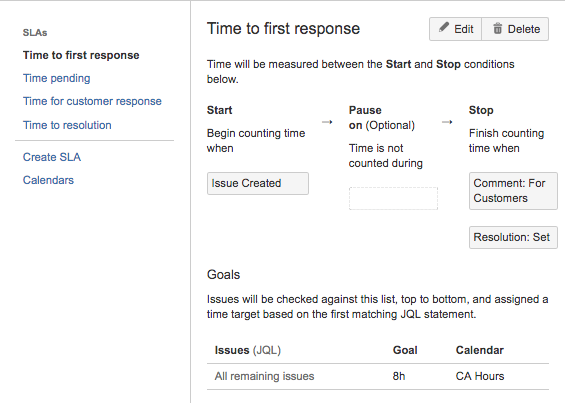The image size is (565, 403).
Task: Click the Time to first response heading
Action: (283, 28)
